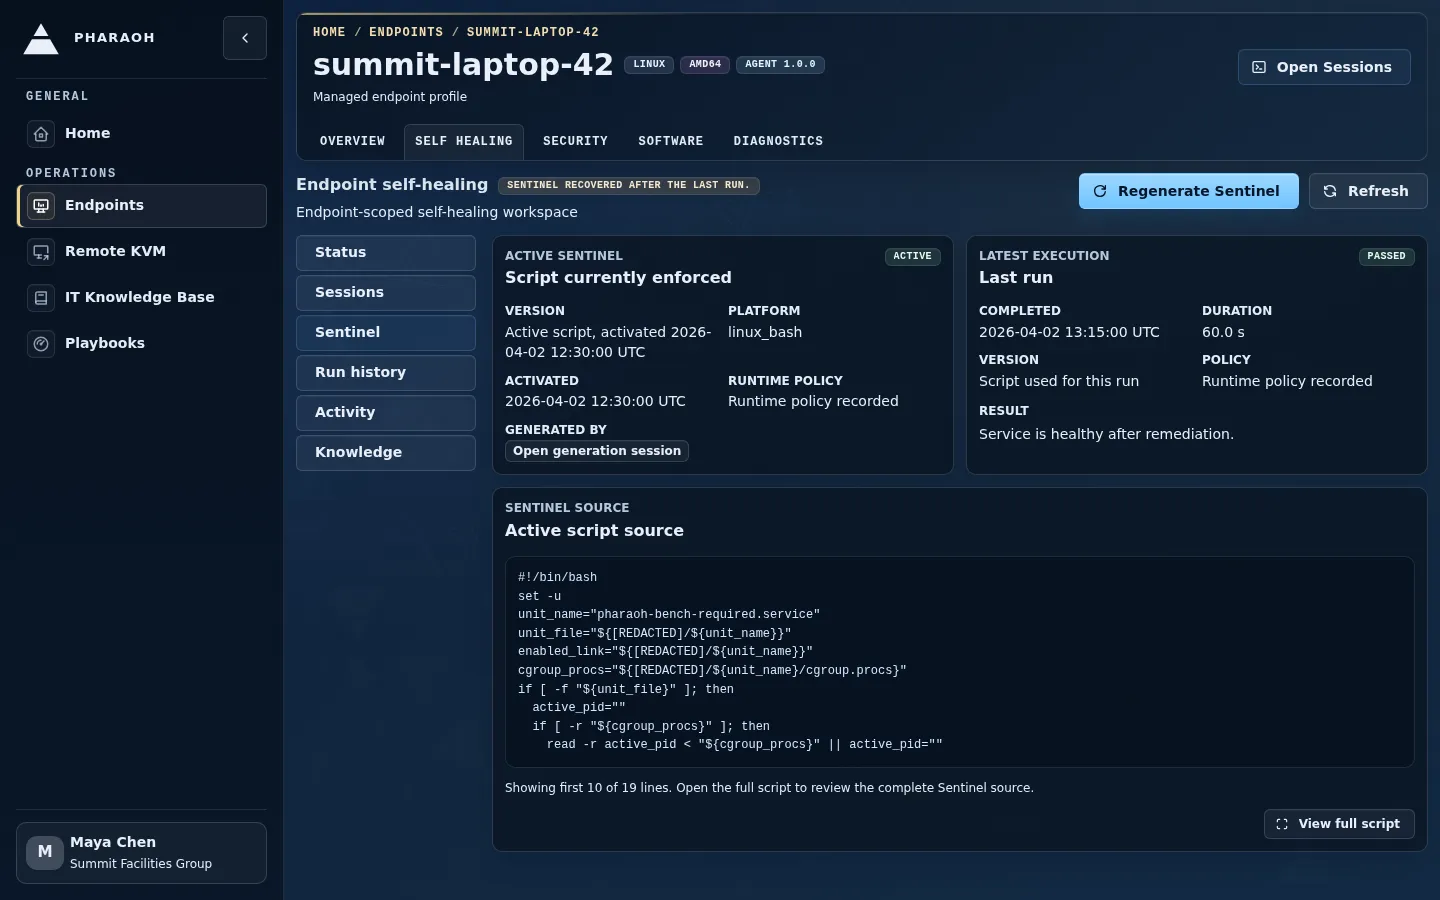Click the completed time 2026-04-02 13:15:00 UTC
The image size is (1440, 900).
(1069, 332)
